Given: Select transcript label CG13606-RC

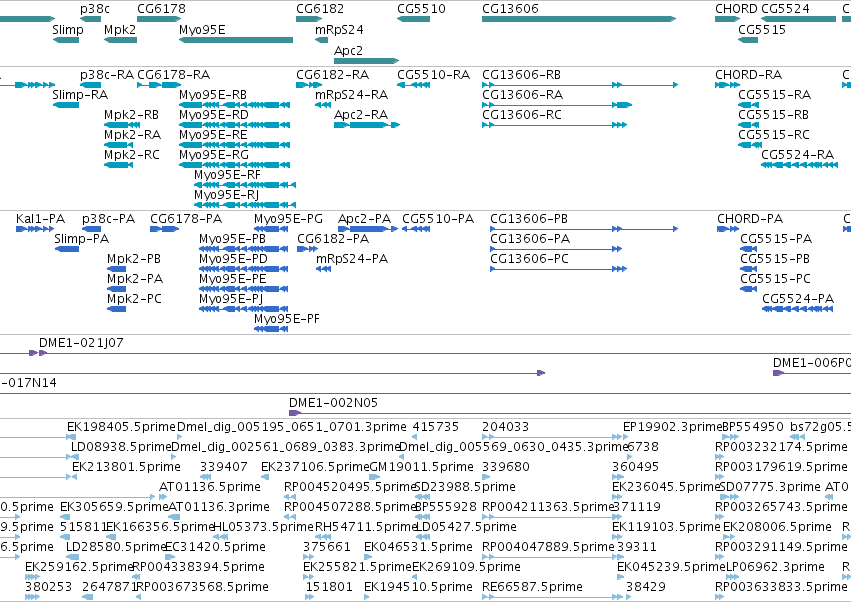Looking at the screenshot, I should click(522, 115).
